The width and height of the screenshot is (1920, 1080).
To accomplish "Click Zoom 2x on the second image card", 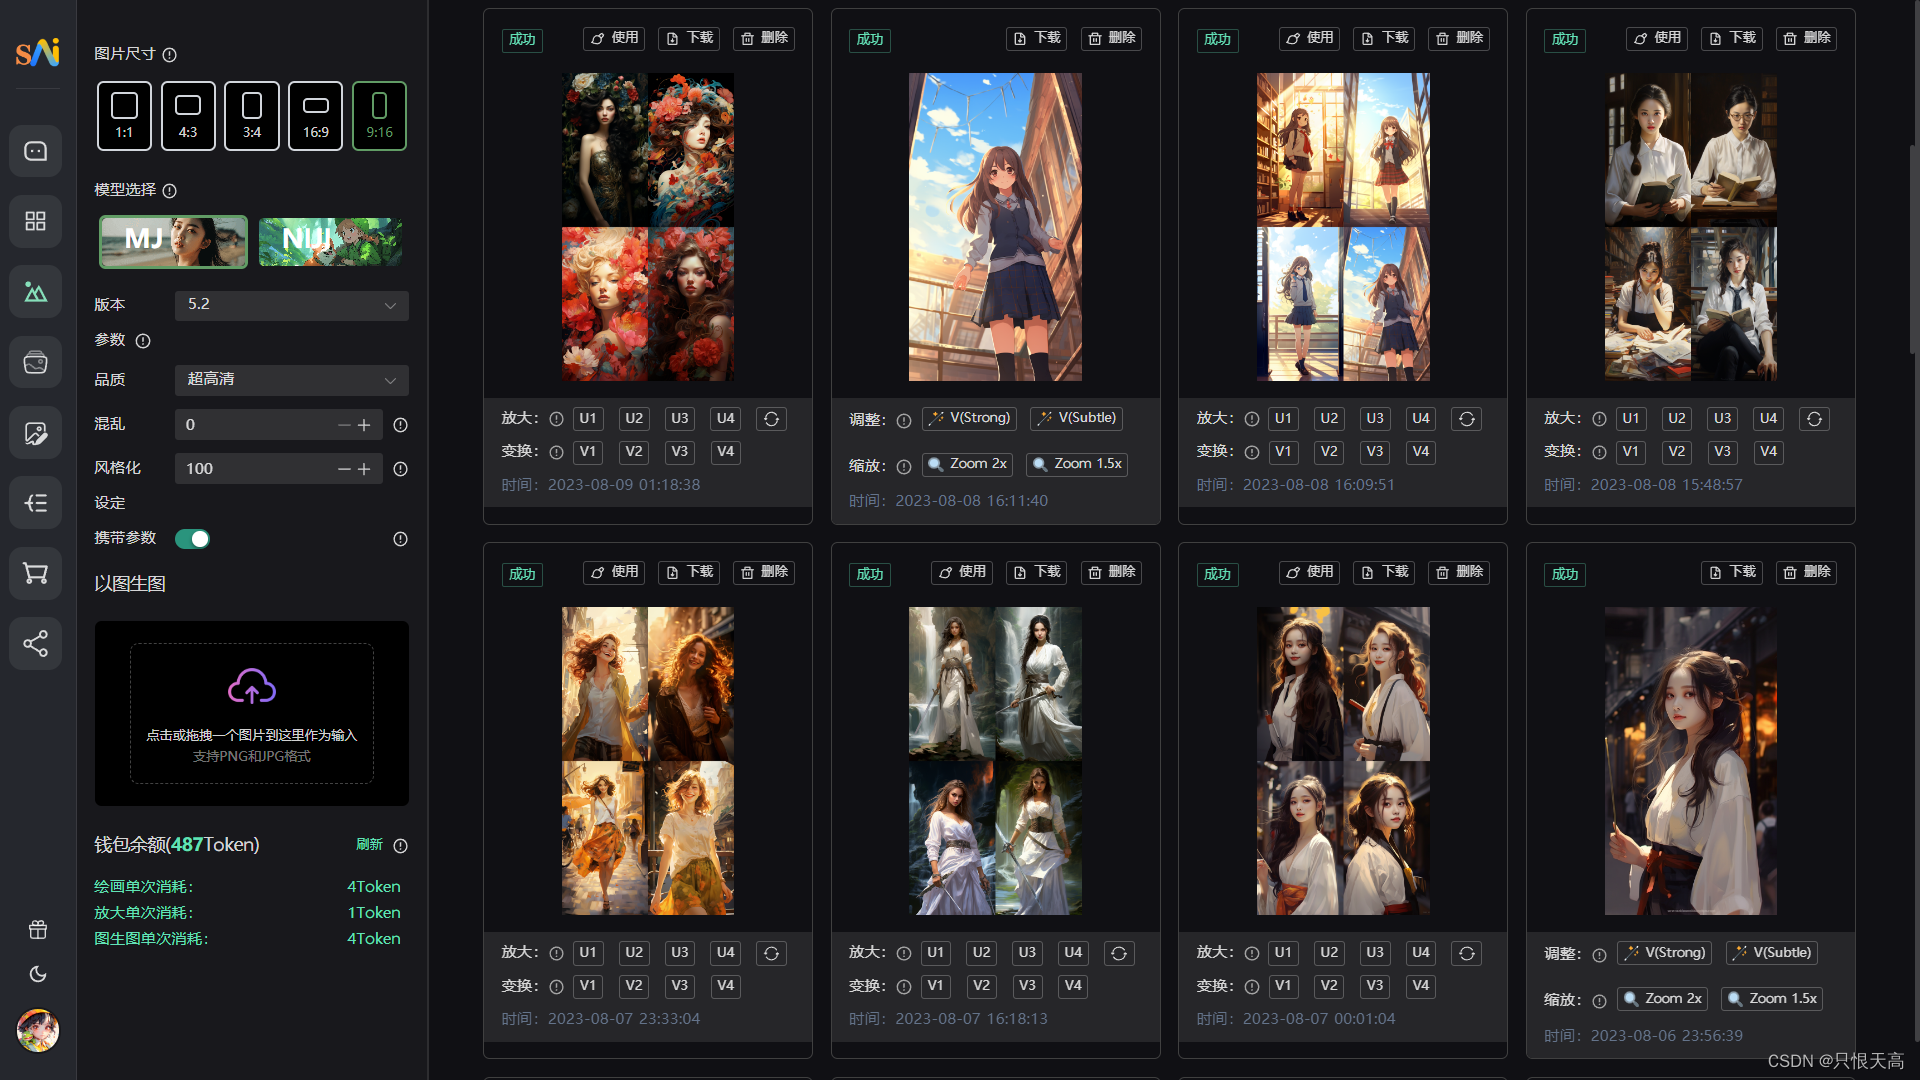I will coord(967,464).
